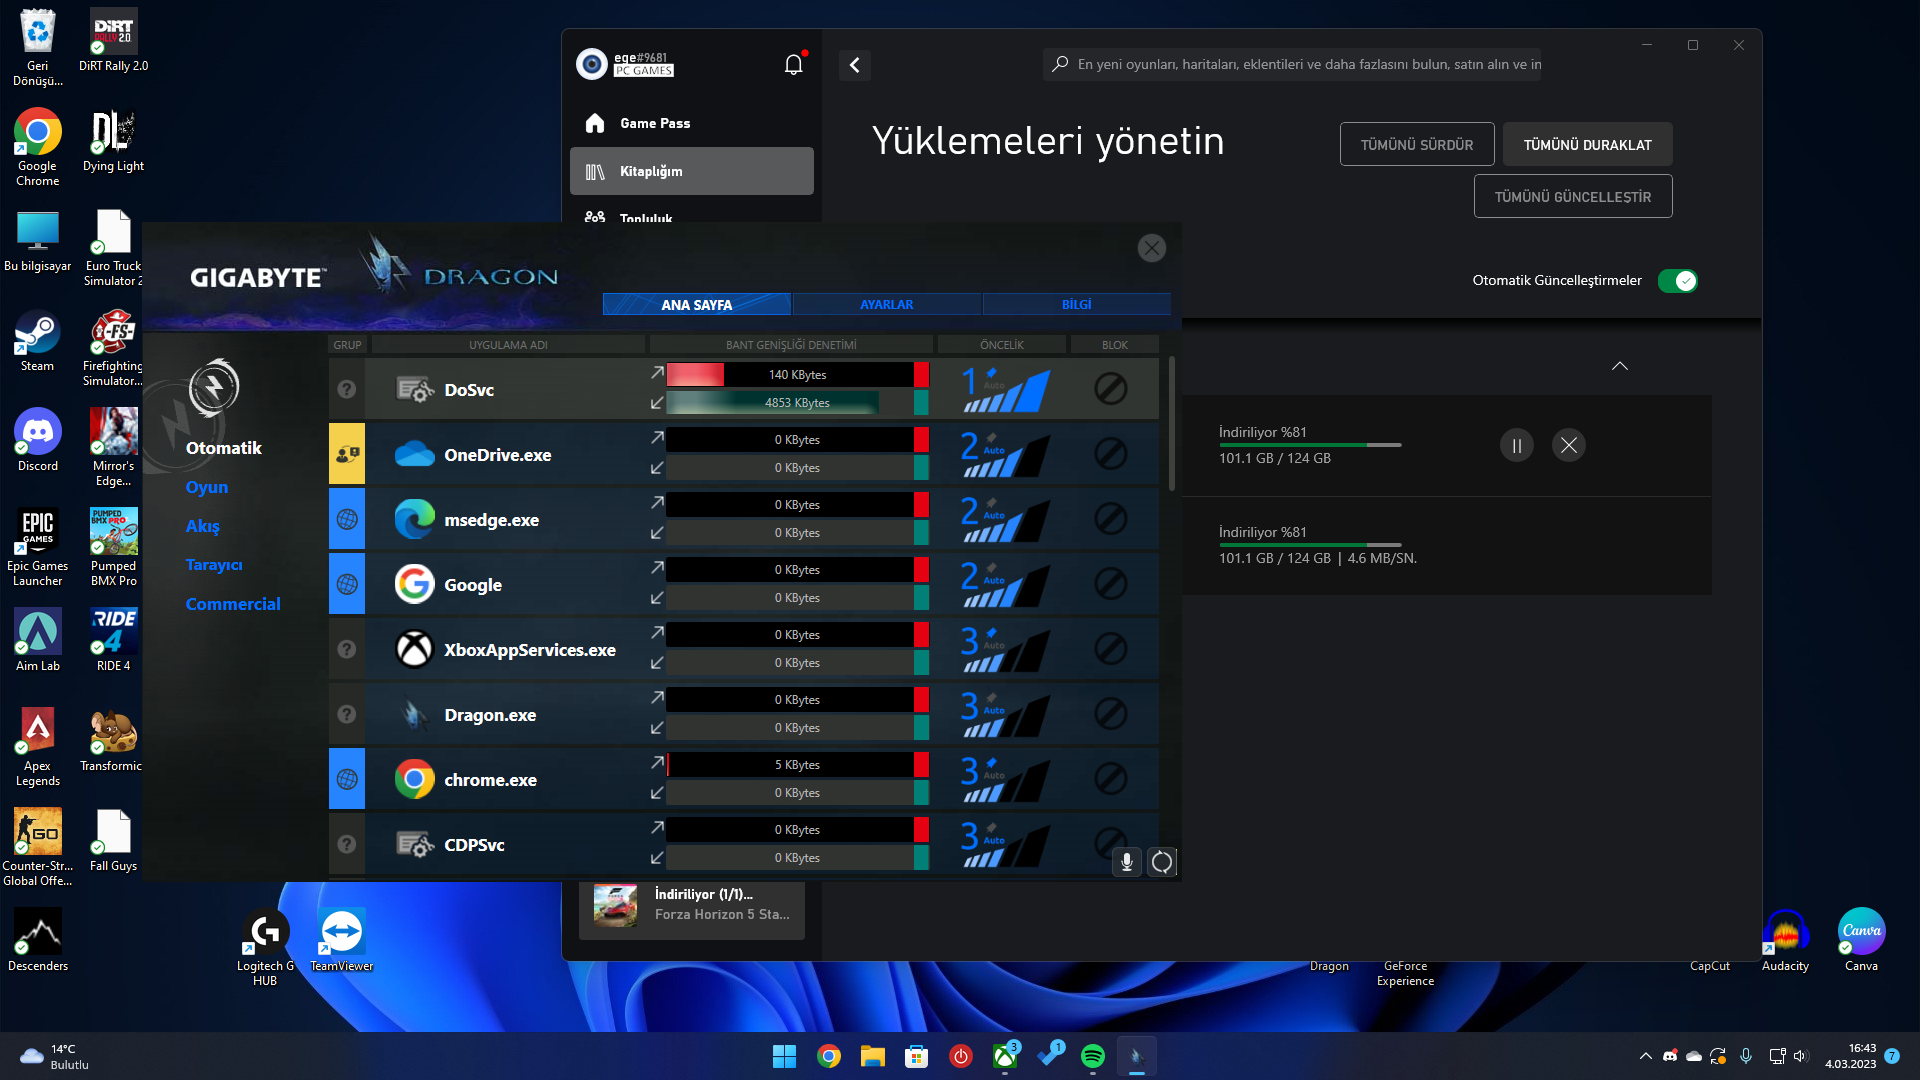Screen dimensions: 1920x1080
Task: Click the Xbox store search field
Action: [1300, 65]
